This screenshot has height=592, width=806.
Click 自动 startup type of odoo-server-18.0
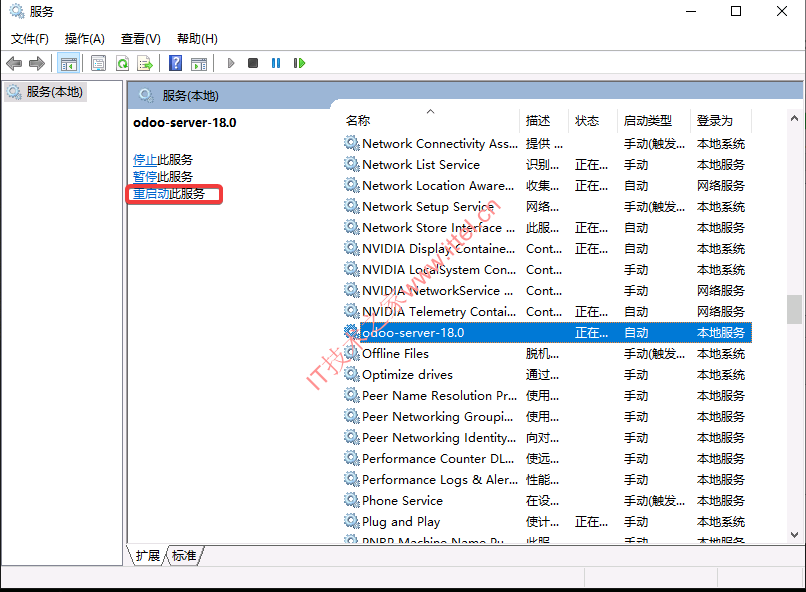[x=636, y=333]
